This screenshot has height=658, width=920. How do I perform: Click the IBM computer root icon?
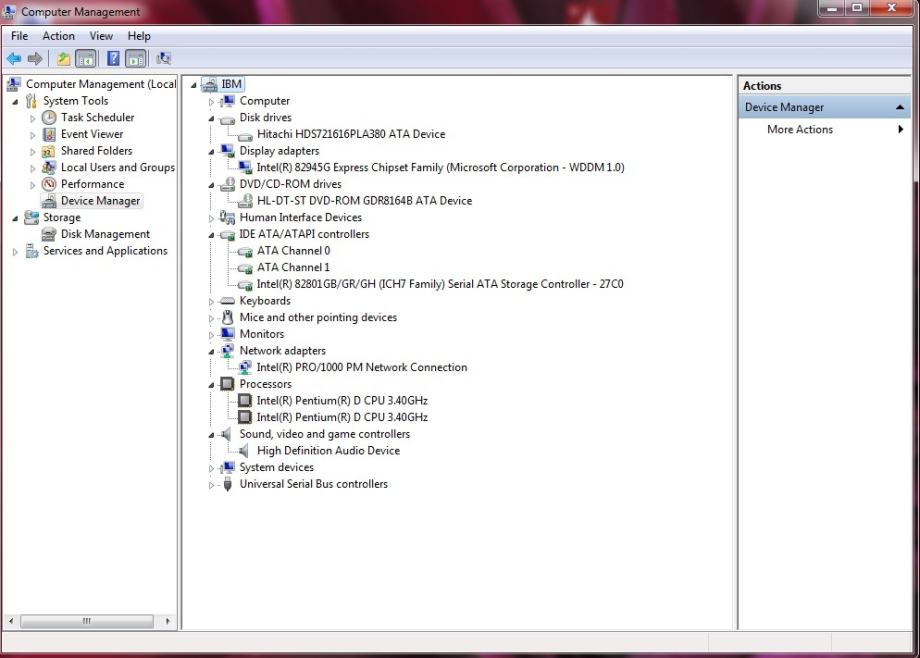click(209, 85)
